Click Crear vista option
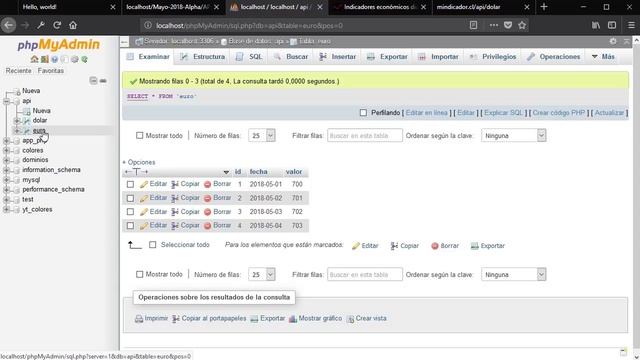Image resolution: width=640 pixels, height=360 pixels. pyautogui.click(x=366, y=318)
